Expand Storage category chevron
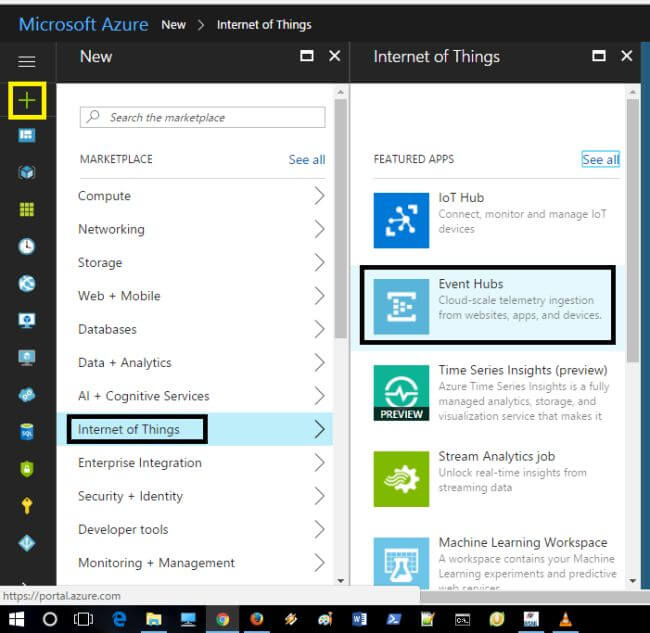Screen dimensions: 650x633 pyautogui.click(x=319, y=262)
